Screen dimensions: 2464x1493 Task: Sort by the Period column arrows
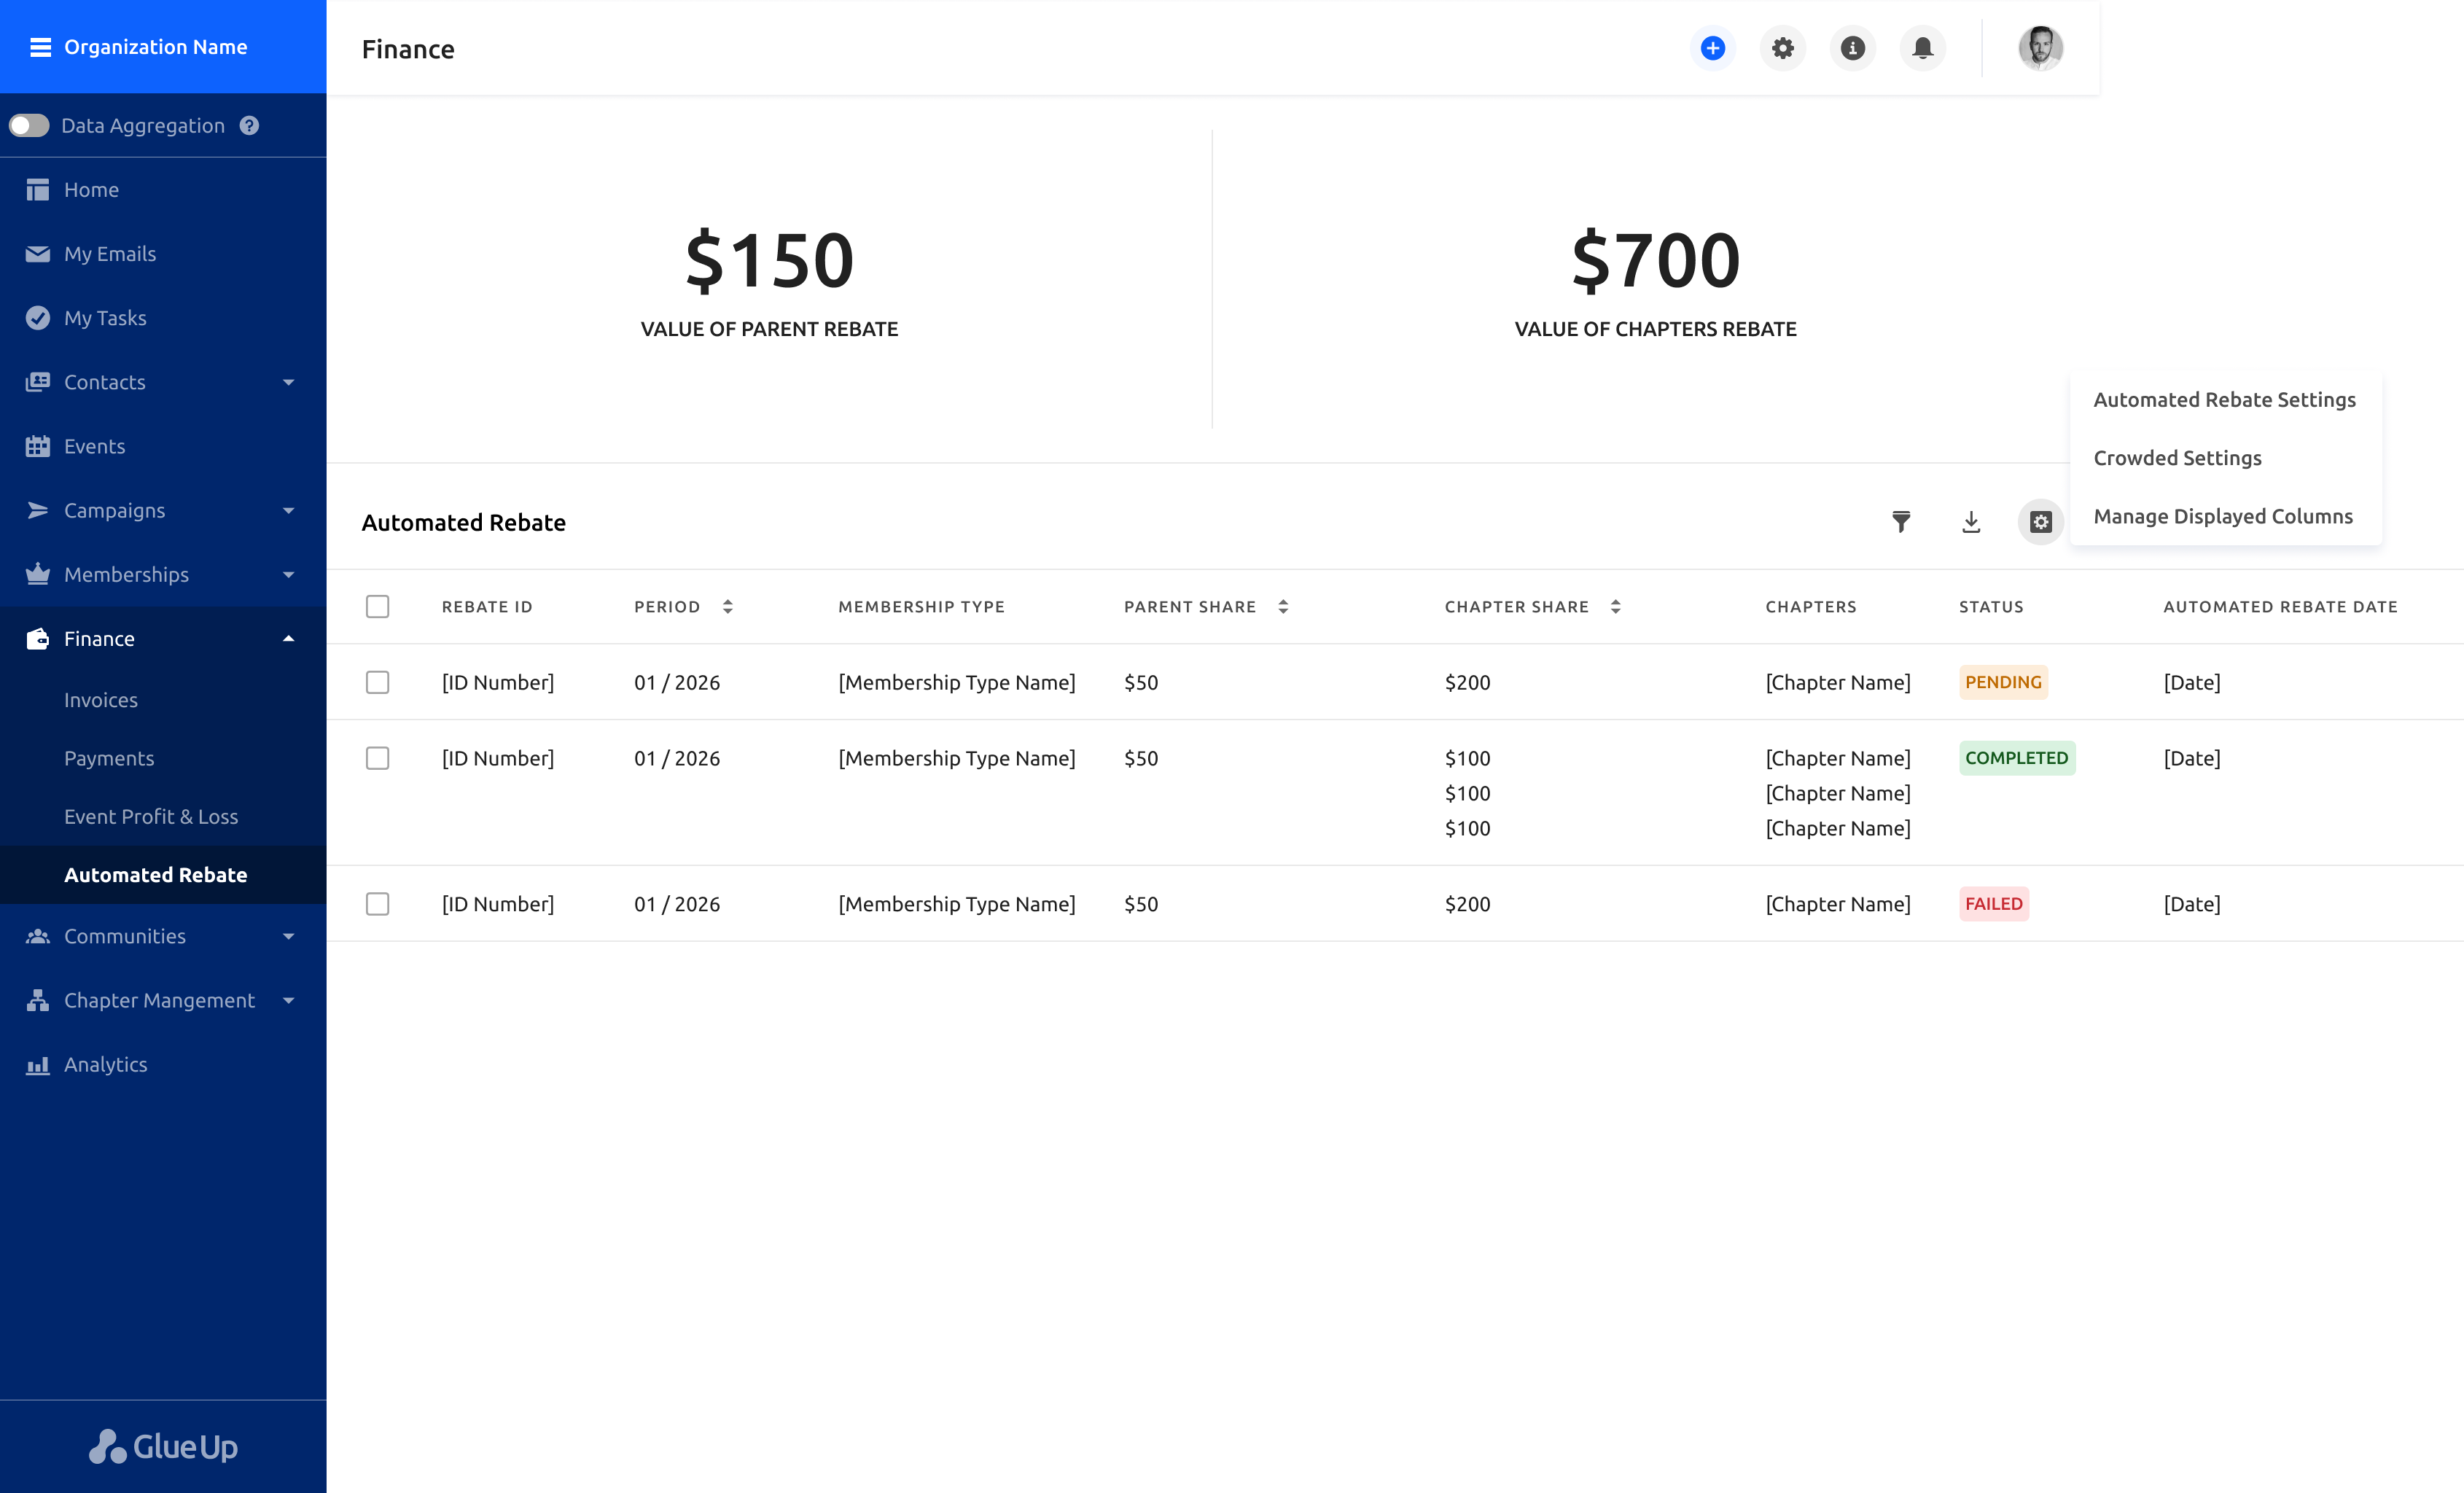728,606
